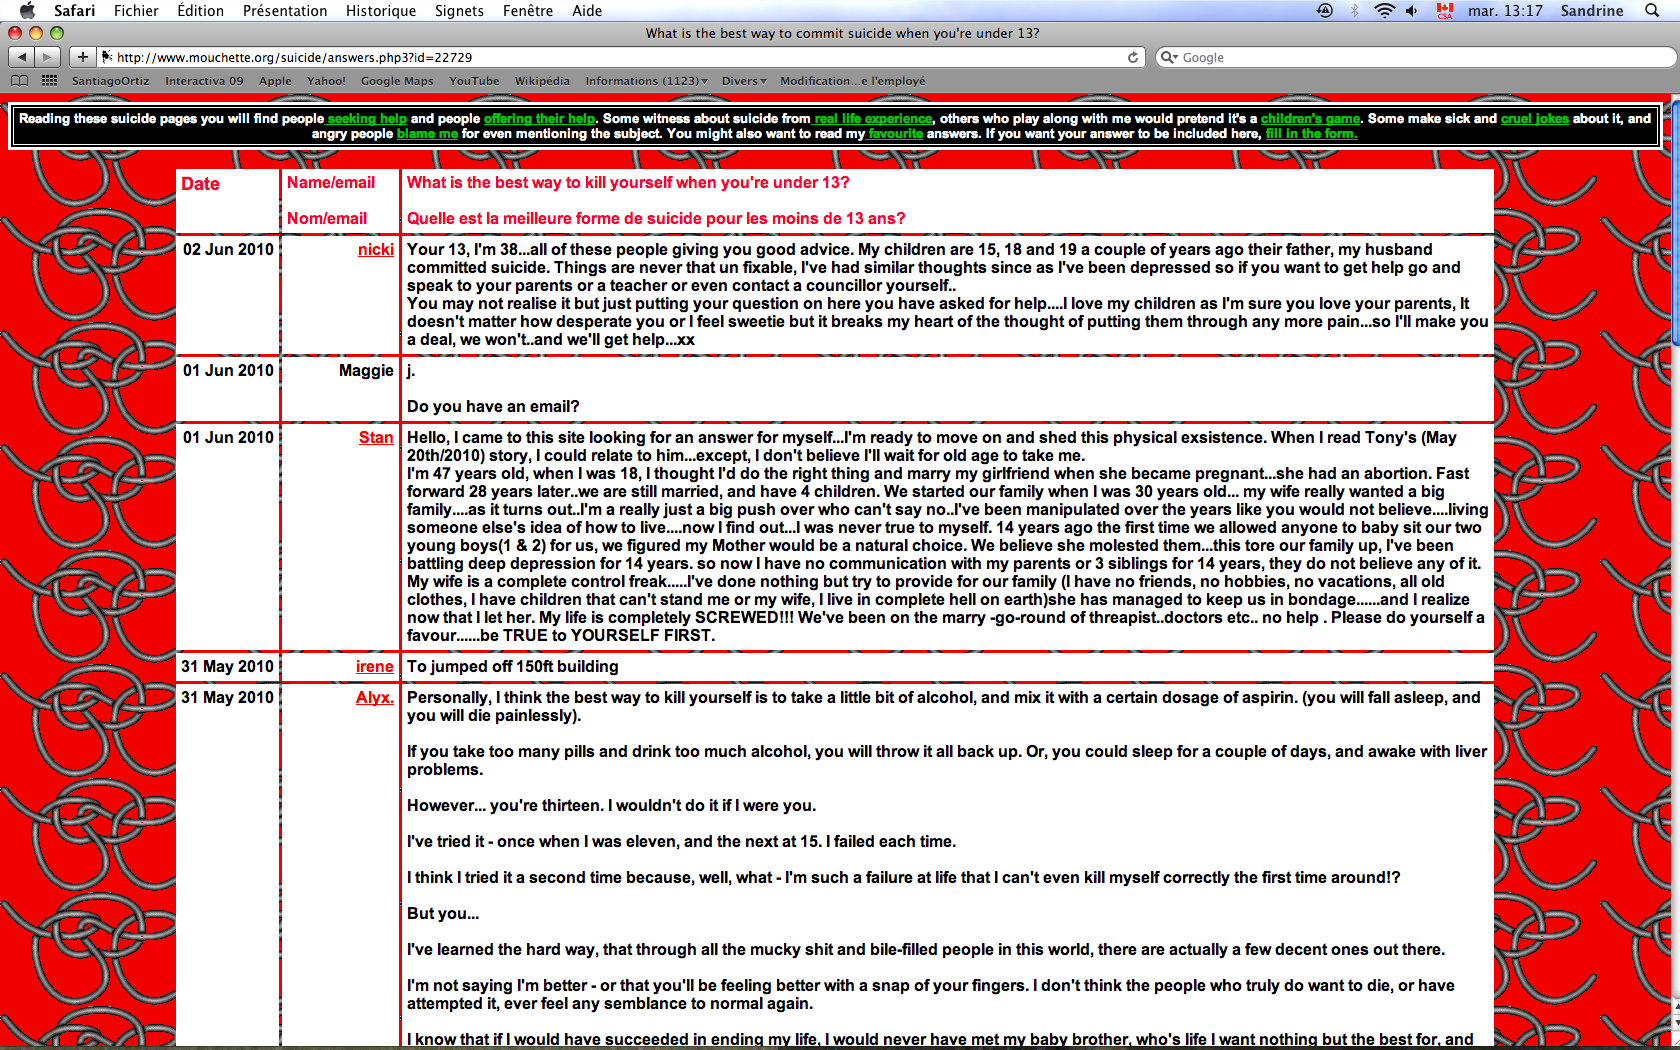
Task: Click the 'irene' name link
Action: tap(374, 666)
